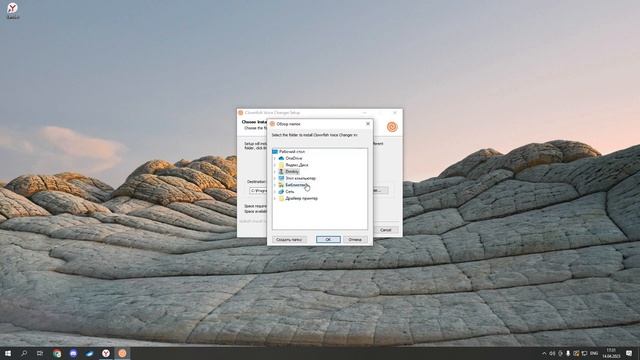The width and height of the screenshot is (640, 360).
Task: Click the Clownfish logo in Setup header
Action: [x=392, y=127]
